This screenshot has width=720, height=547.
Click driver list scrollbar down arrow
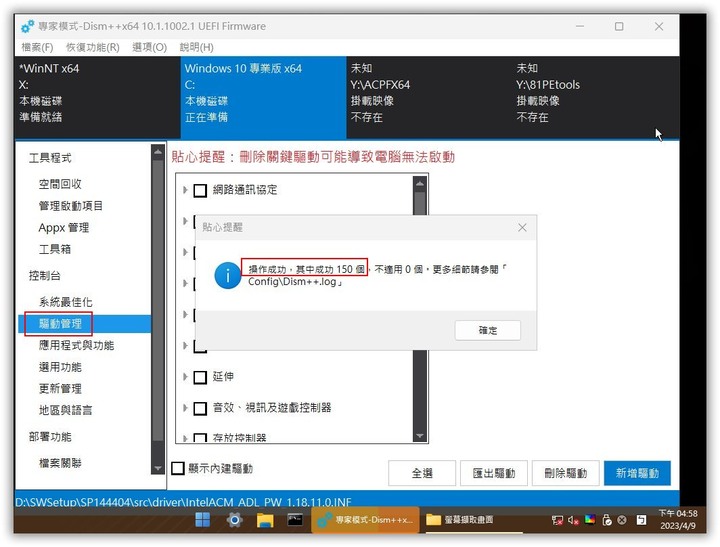(420, 435)
